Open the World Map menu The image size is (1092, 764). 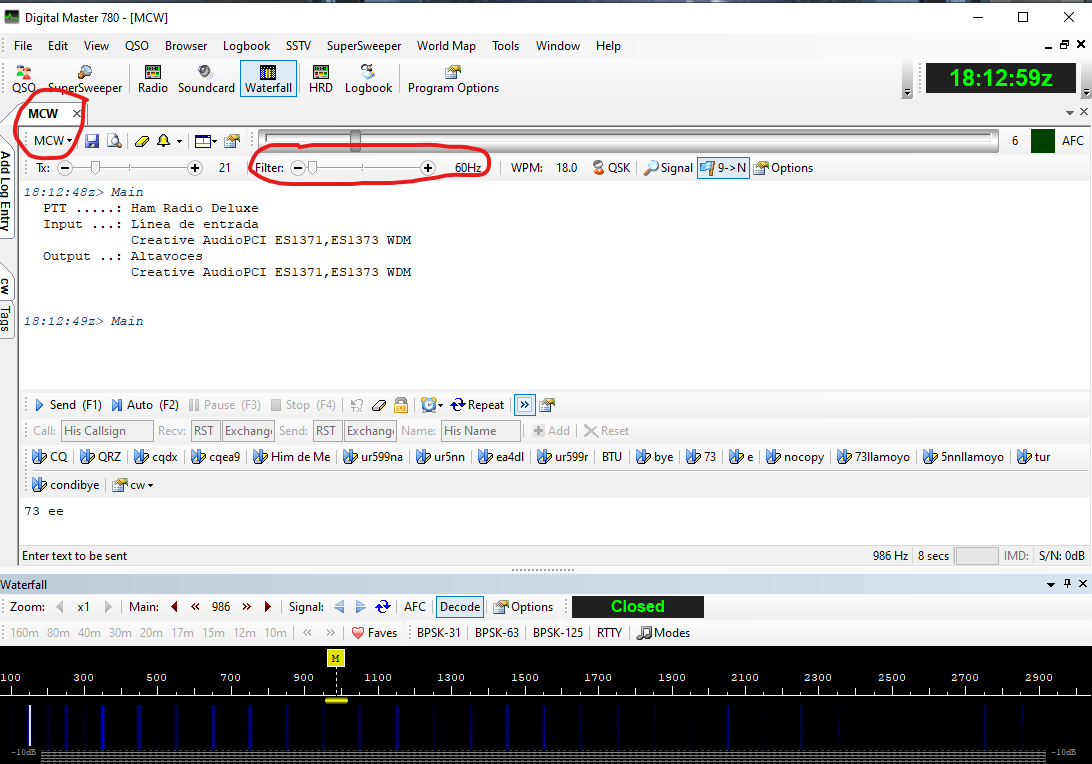(x=446, y=46)
